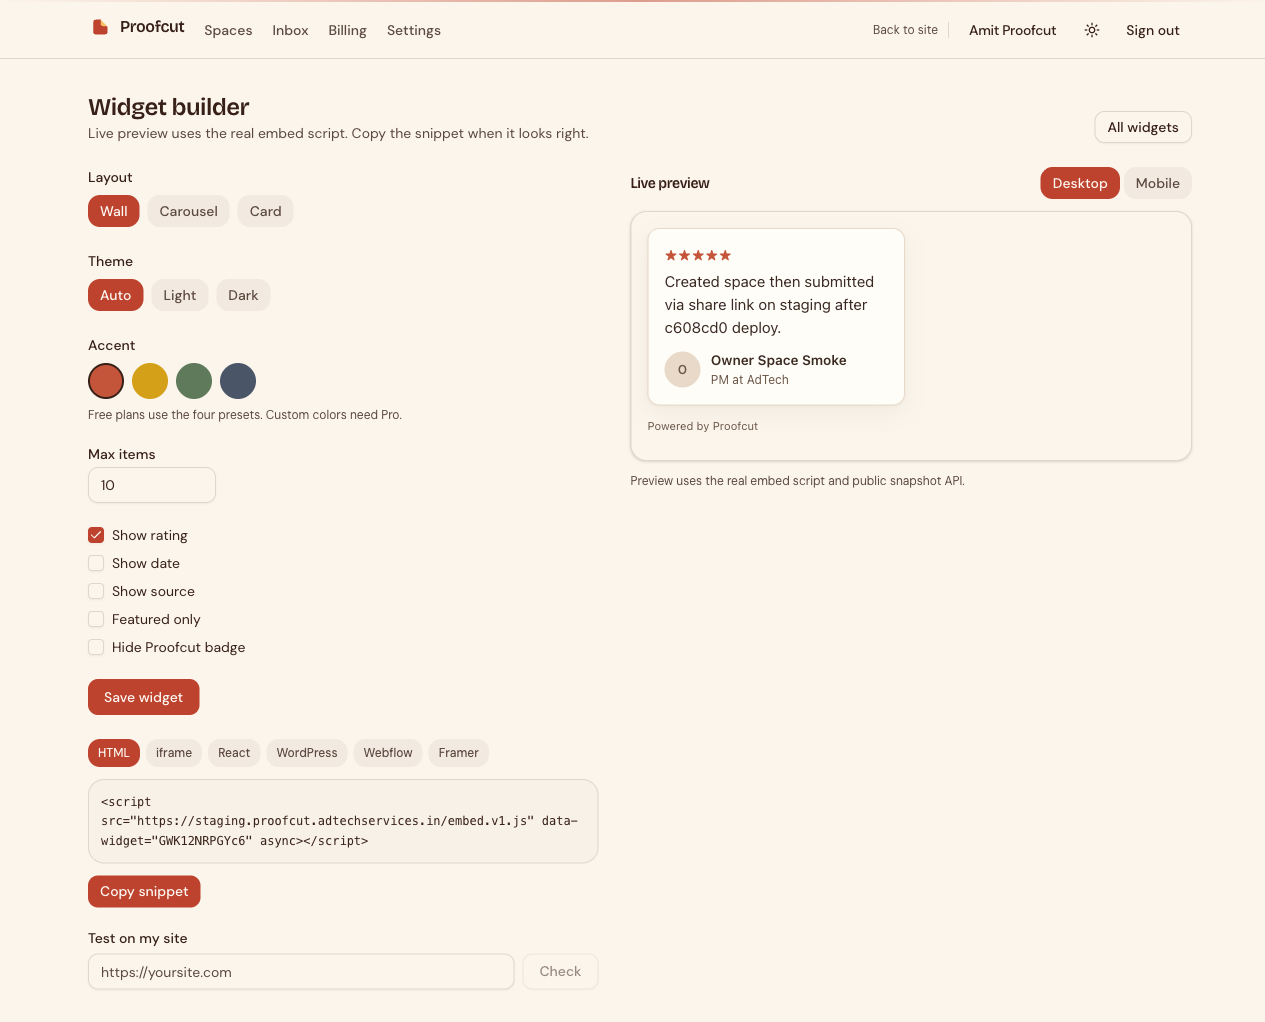The height and width of the screenshot is (1022, 1265).
Task: Open the Billing section
Action: pyautogui.click(x=347, y=30)
